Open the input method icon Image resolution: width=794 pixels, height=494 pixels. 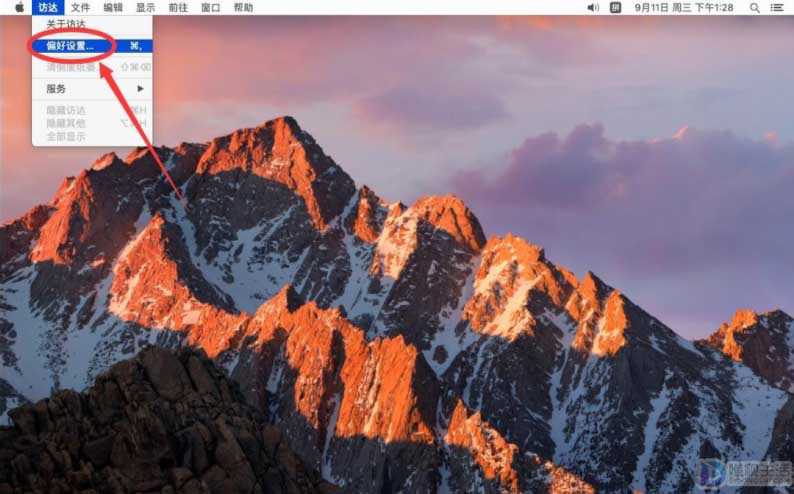pos(615,8)
